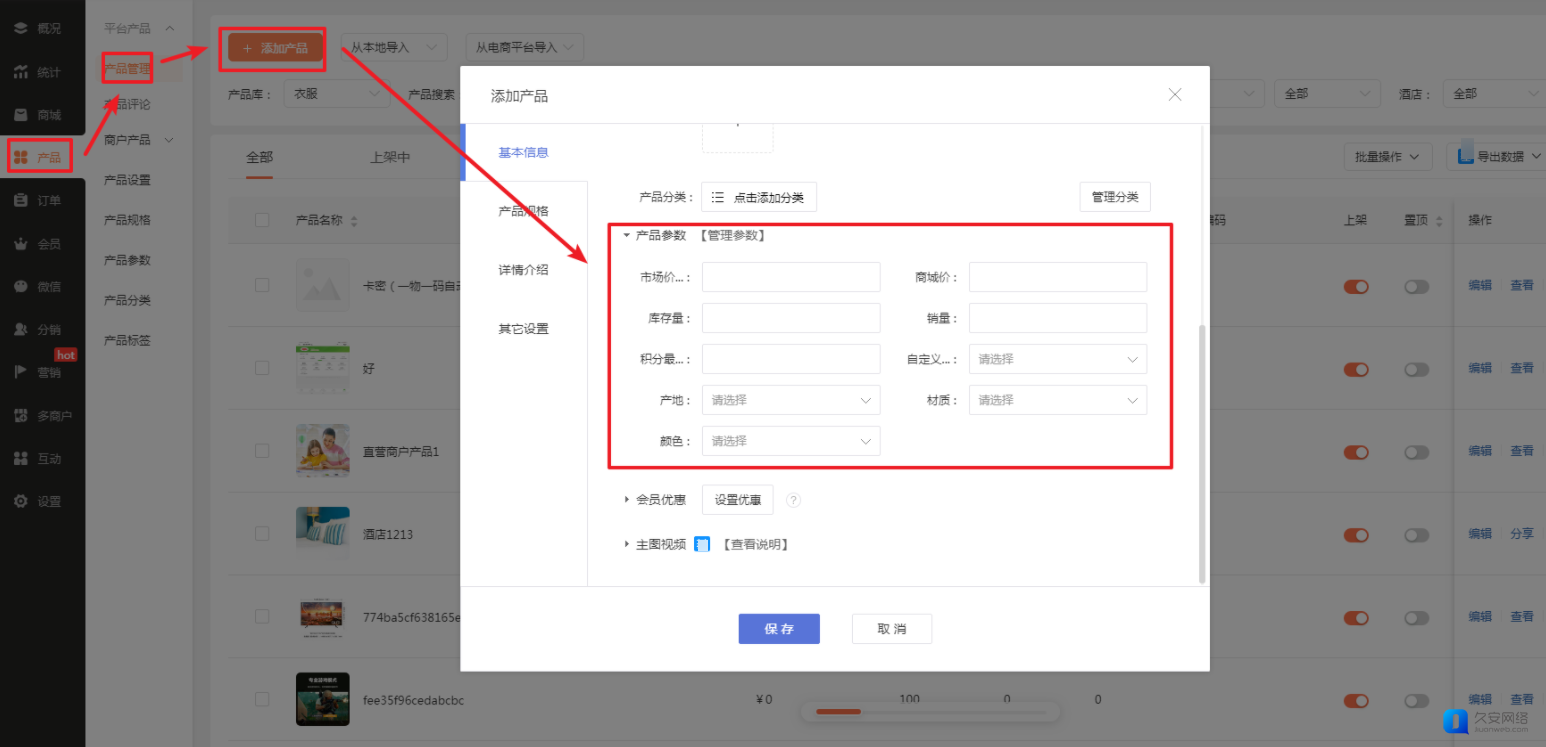The image size is (1546, 747).
Task: Check the checkbox for 直营商户产品1 row
Action: click(x=262, y=451)
